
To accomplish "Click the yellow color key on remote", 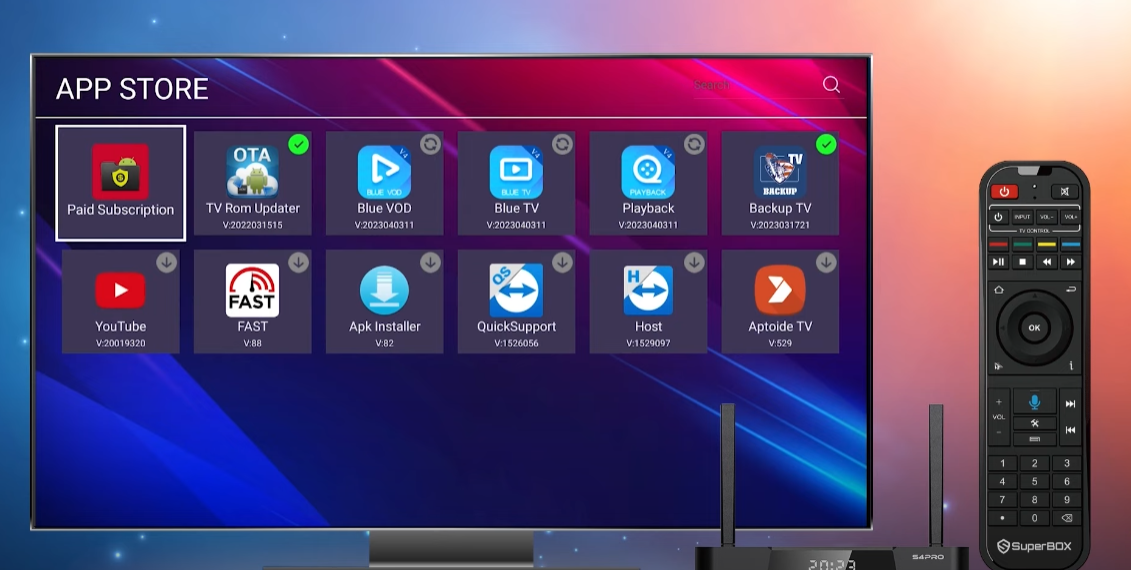I will coord(1046,244).
